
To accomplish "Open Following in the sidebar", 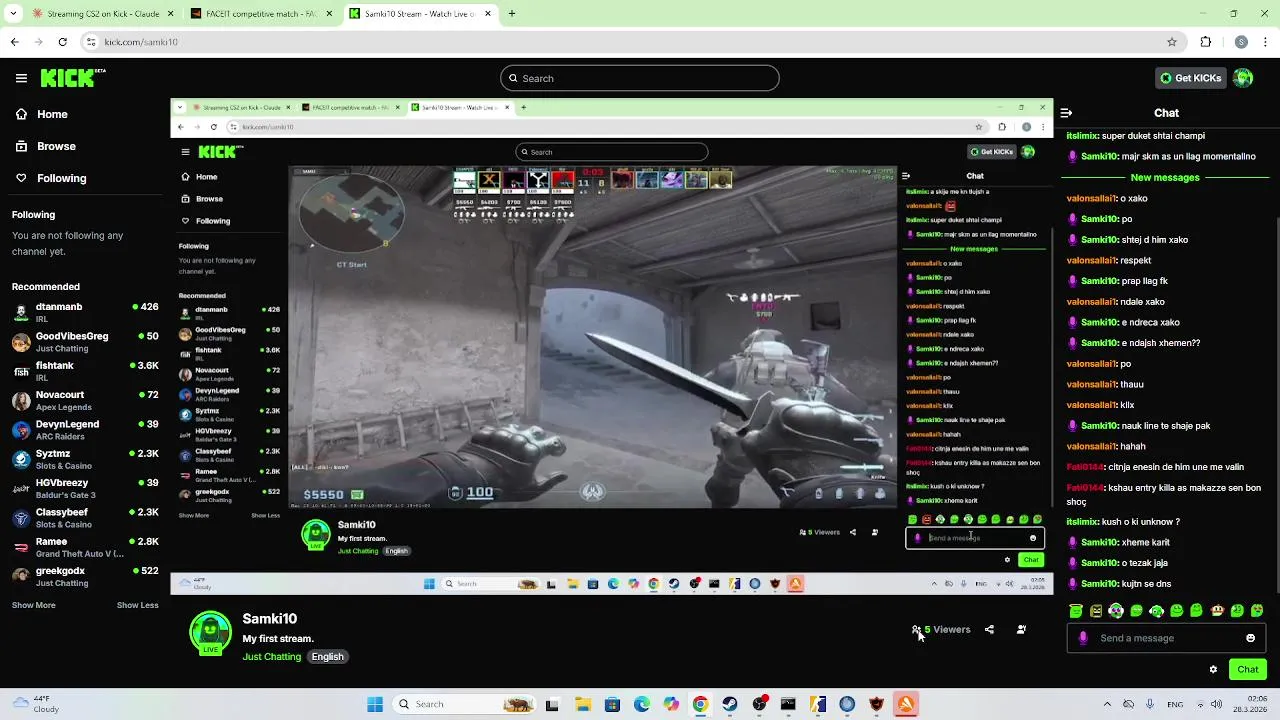I will (x=50, y=178).
